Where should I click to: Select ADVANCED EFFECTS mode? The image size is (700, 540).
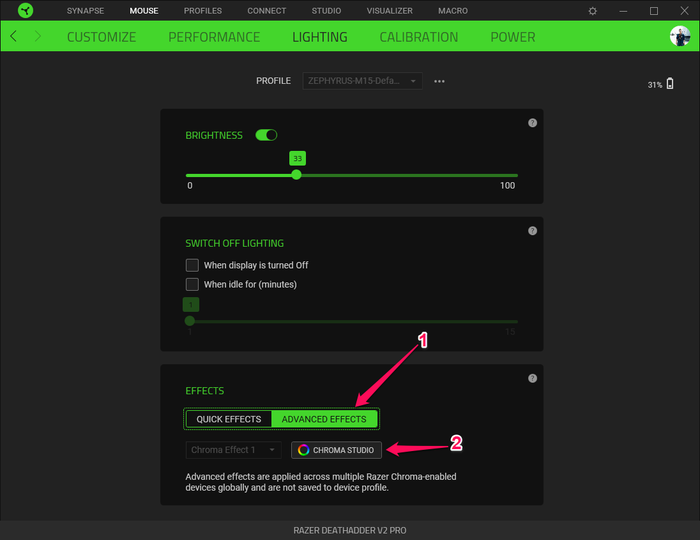pyautogui.click(x=324, y=419)
